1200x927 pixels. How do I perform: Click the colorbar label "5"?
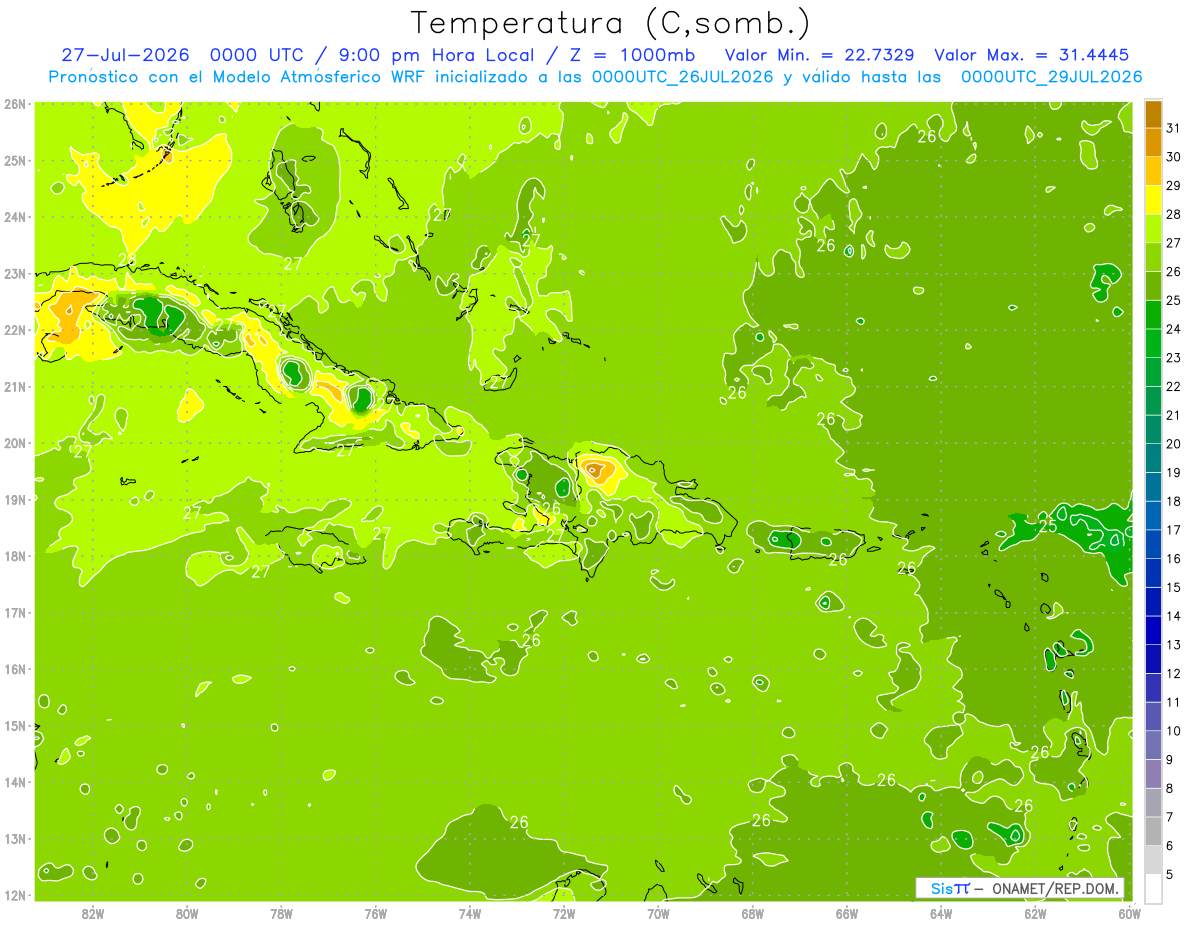(x=1170, y=874)
